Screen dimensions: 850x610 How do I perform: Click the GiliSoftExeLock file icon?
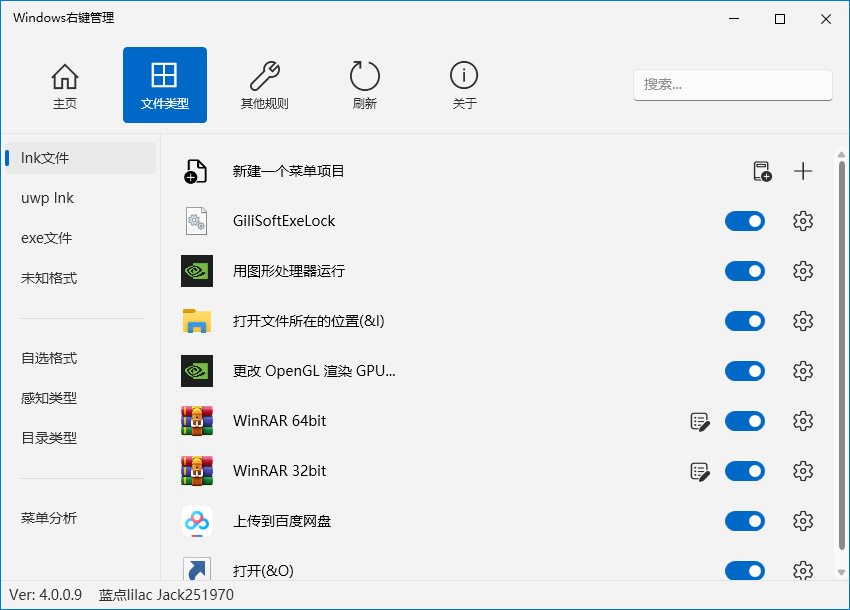coord(196,221)
